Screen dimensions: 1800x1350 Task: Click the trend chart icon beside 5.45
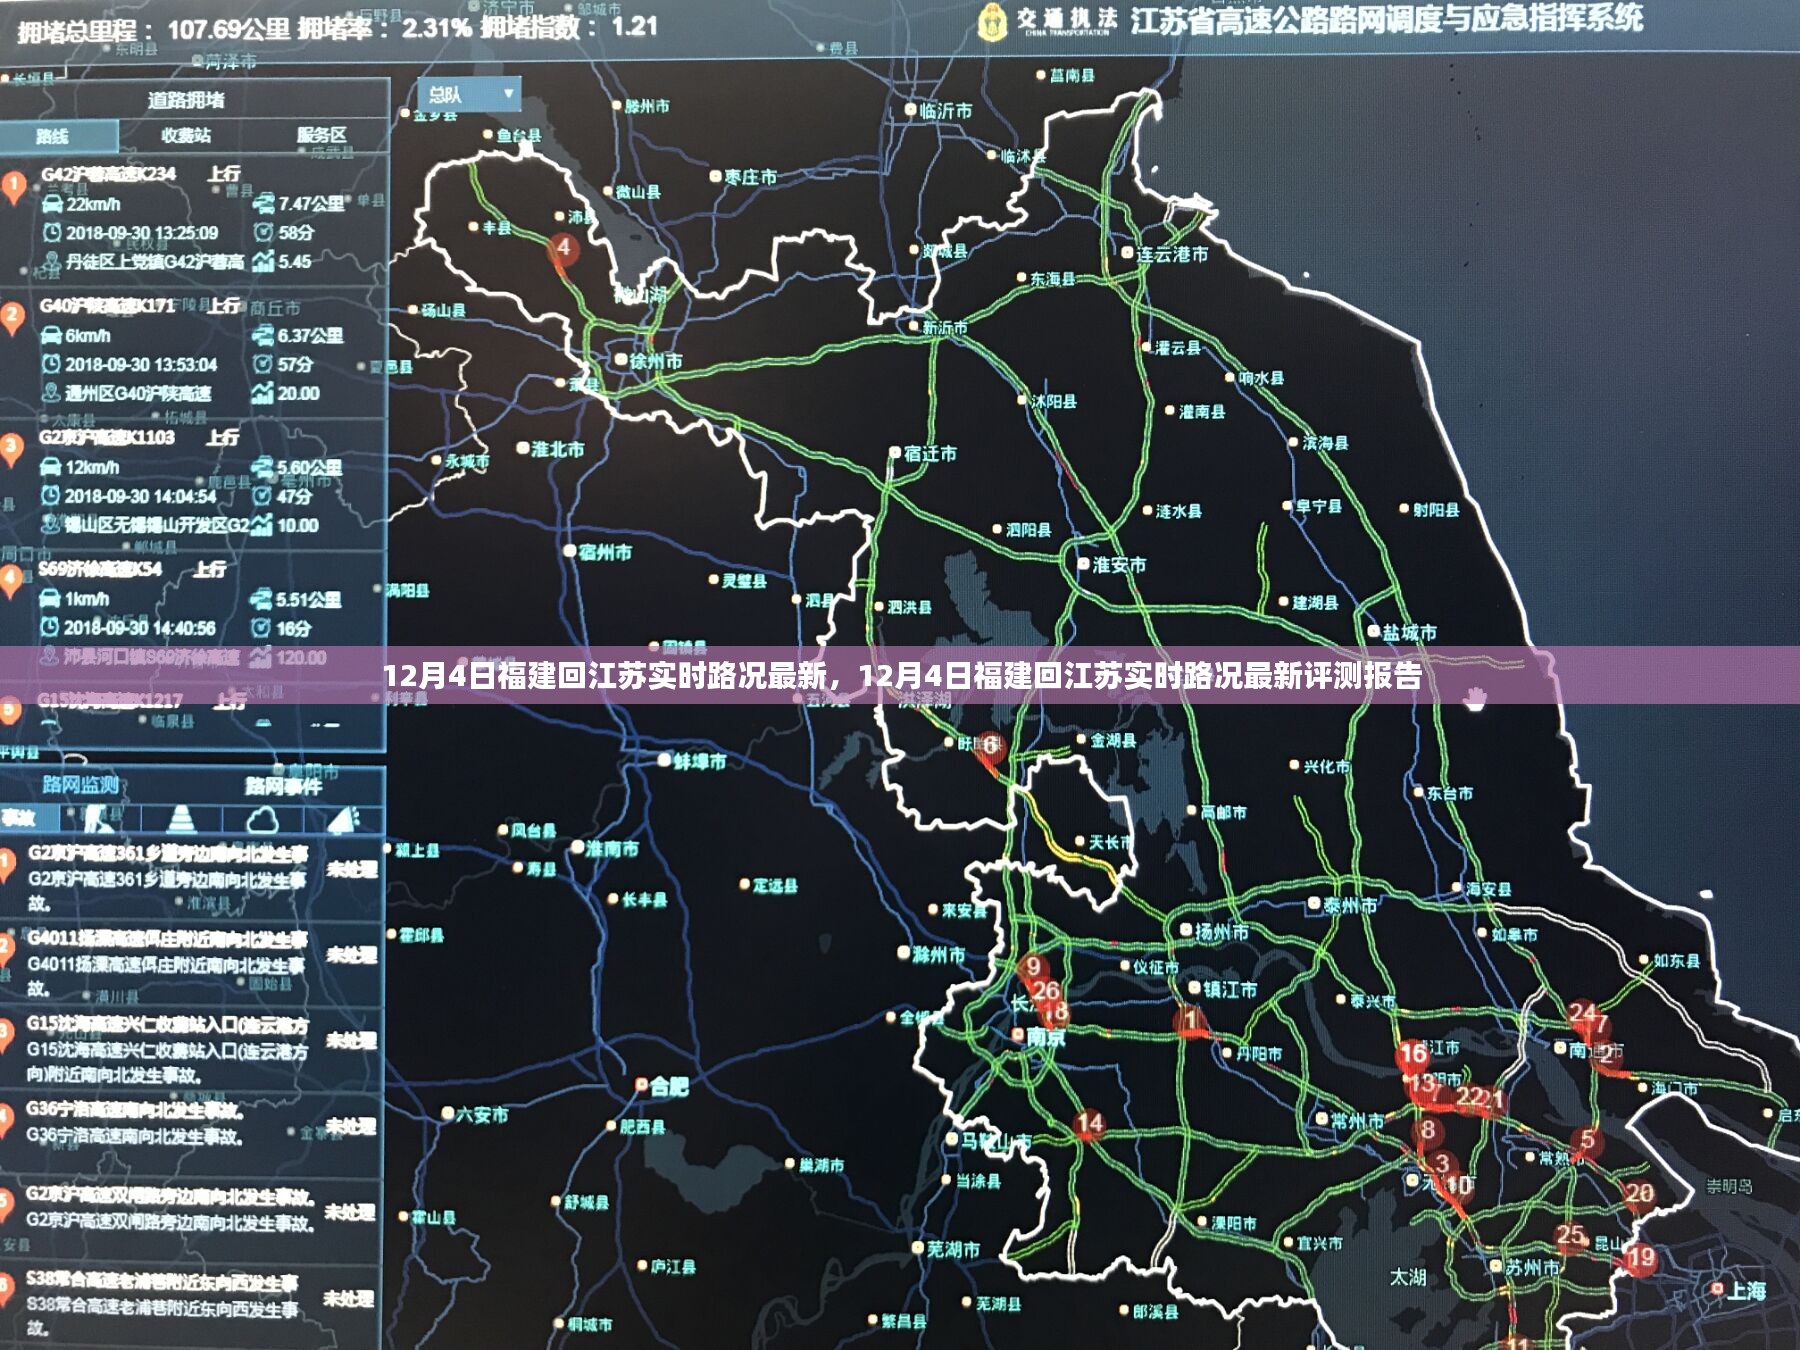[x=263, y=262]
